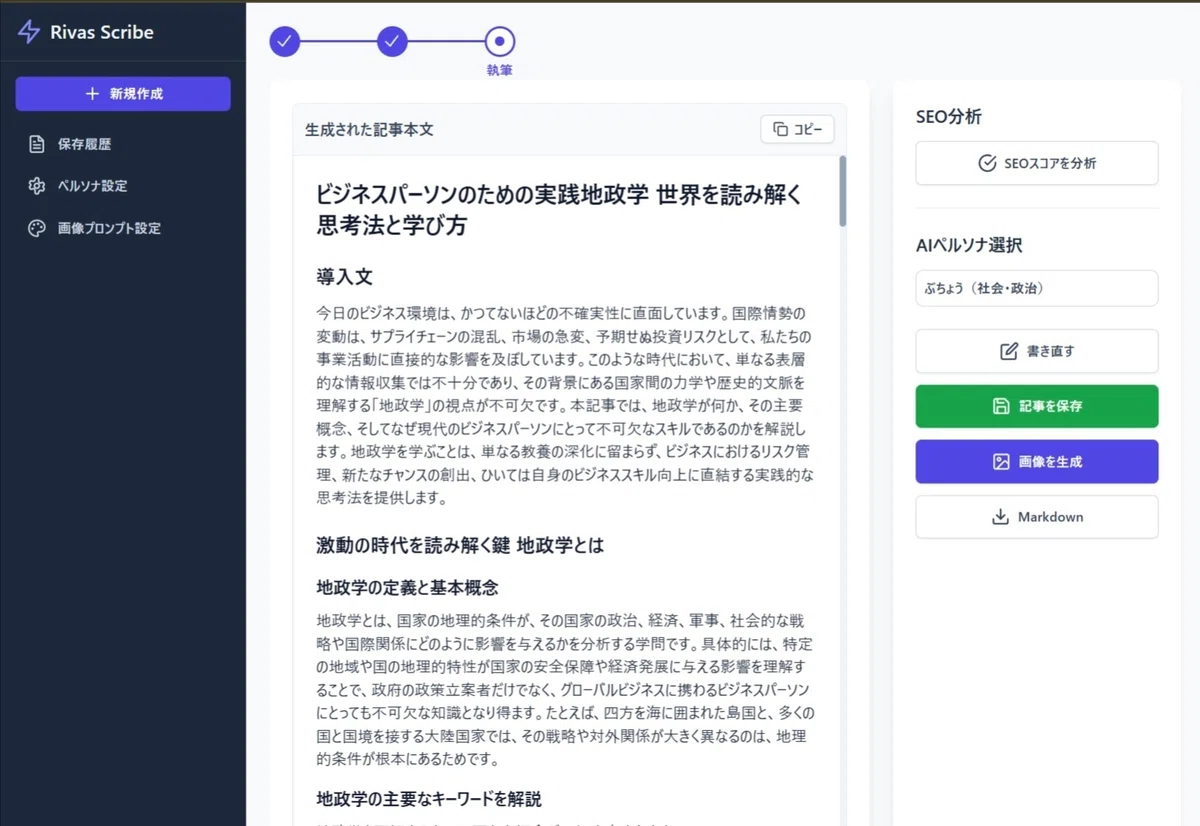Click the plus icon on 新規作成
This screenshot has width=1200, height=826.
tap(93, 94)
